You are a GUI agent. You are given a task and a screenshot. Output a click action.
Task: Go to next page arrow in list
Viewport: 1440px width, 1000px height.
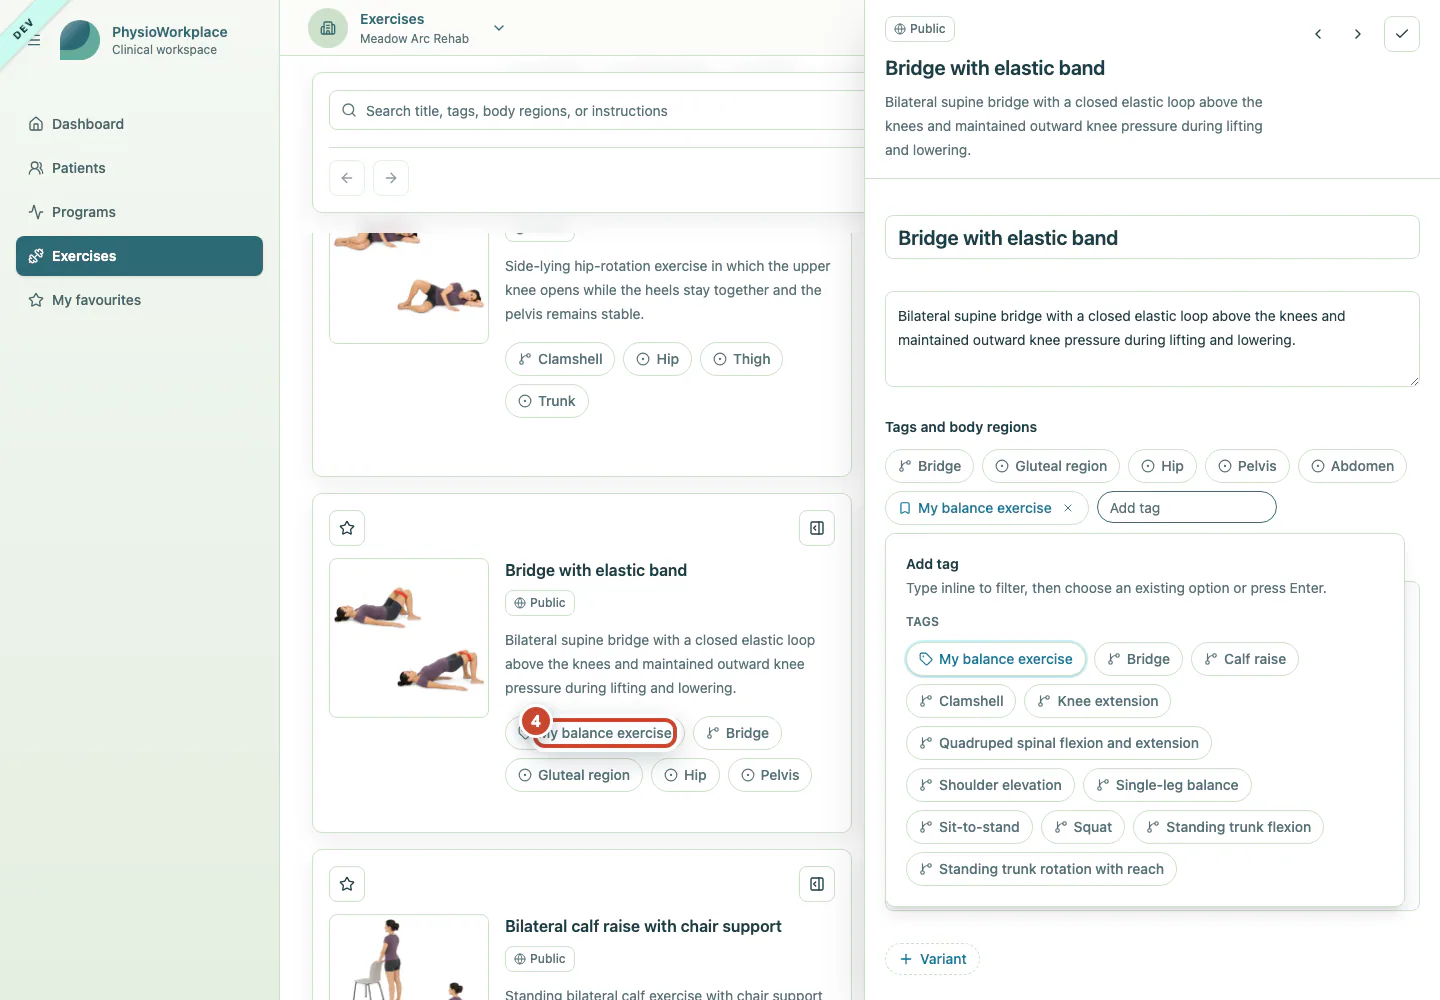click(391, 178)
